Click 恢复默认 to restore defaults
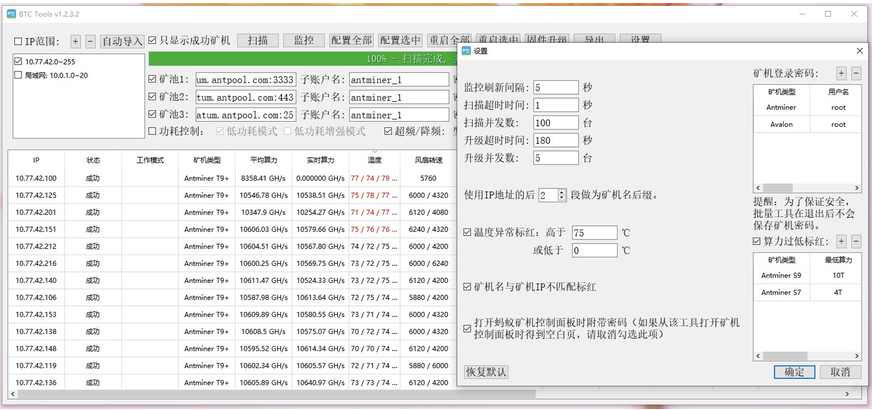 tap(487, 372)
